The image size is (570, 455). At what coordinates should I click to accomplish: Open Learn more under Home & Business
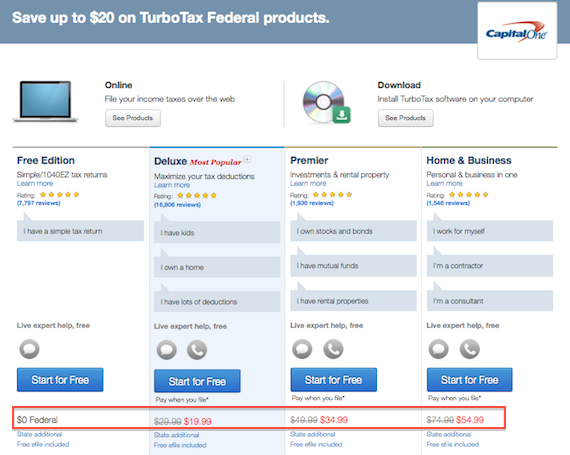445,184
